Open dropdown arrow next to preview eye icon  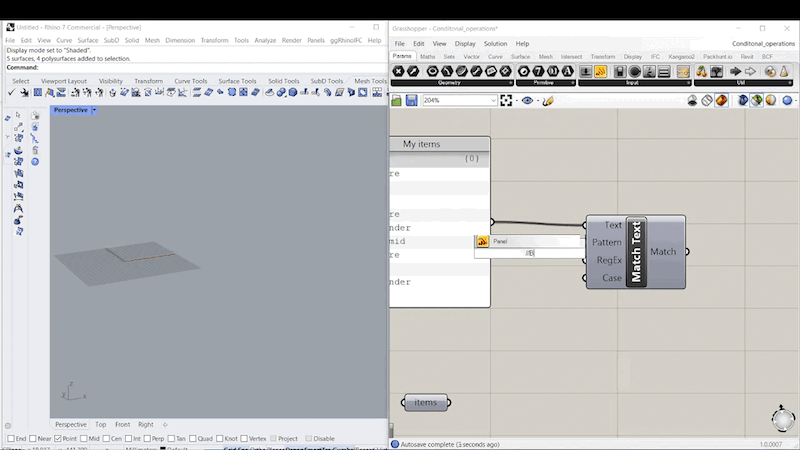538,101
